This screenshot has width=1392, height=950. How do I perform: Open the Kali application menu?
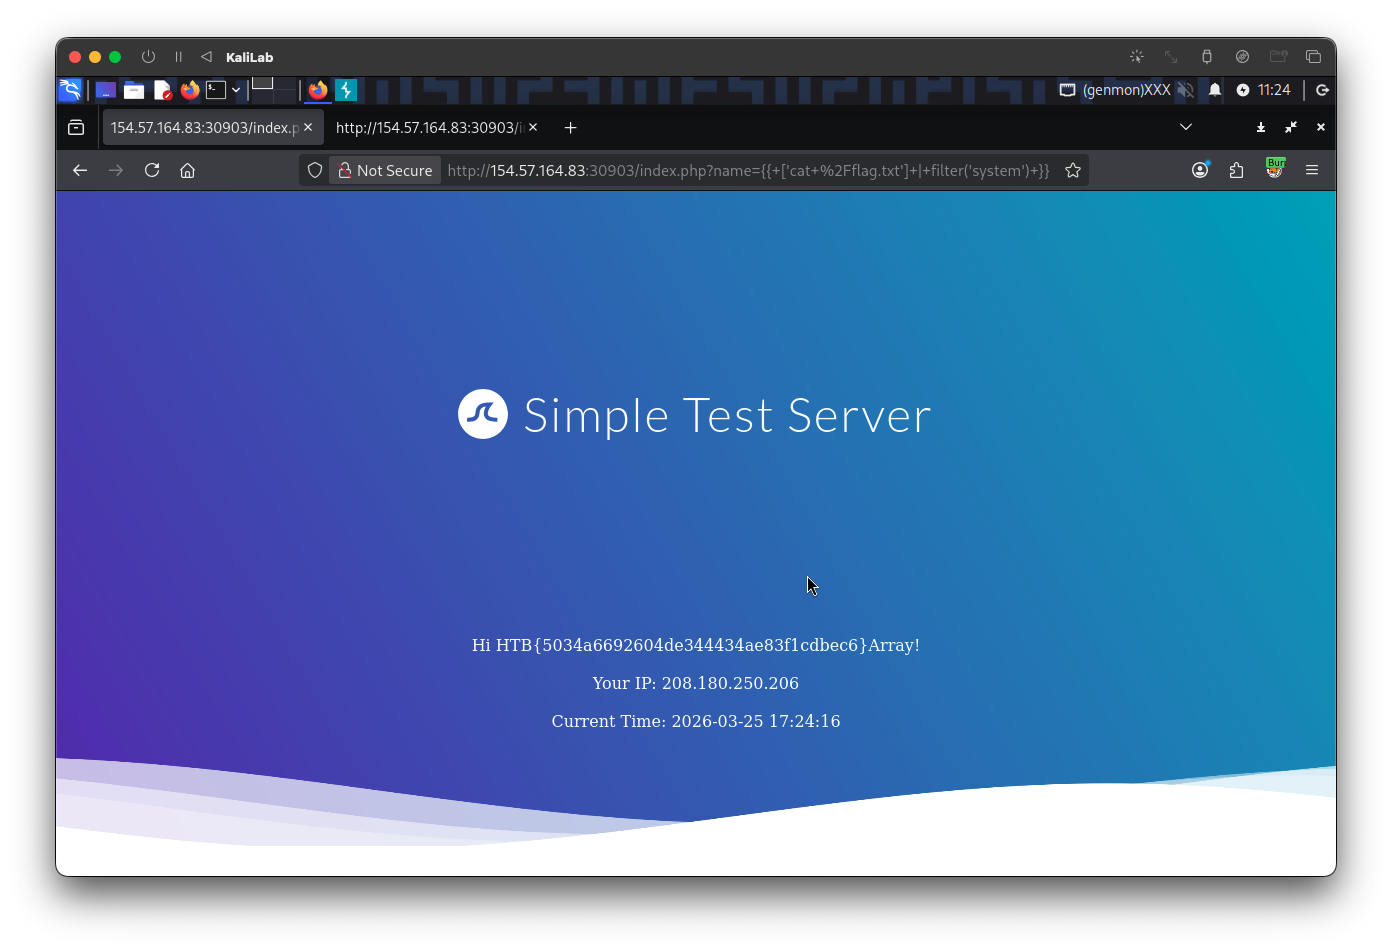tap(70, 90)
